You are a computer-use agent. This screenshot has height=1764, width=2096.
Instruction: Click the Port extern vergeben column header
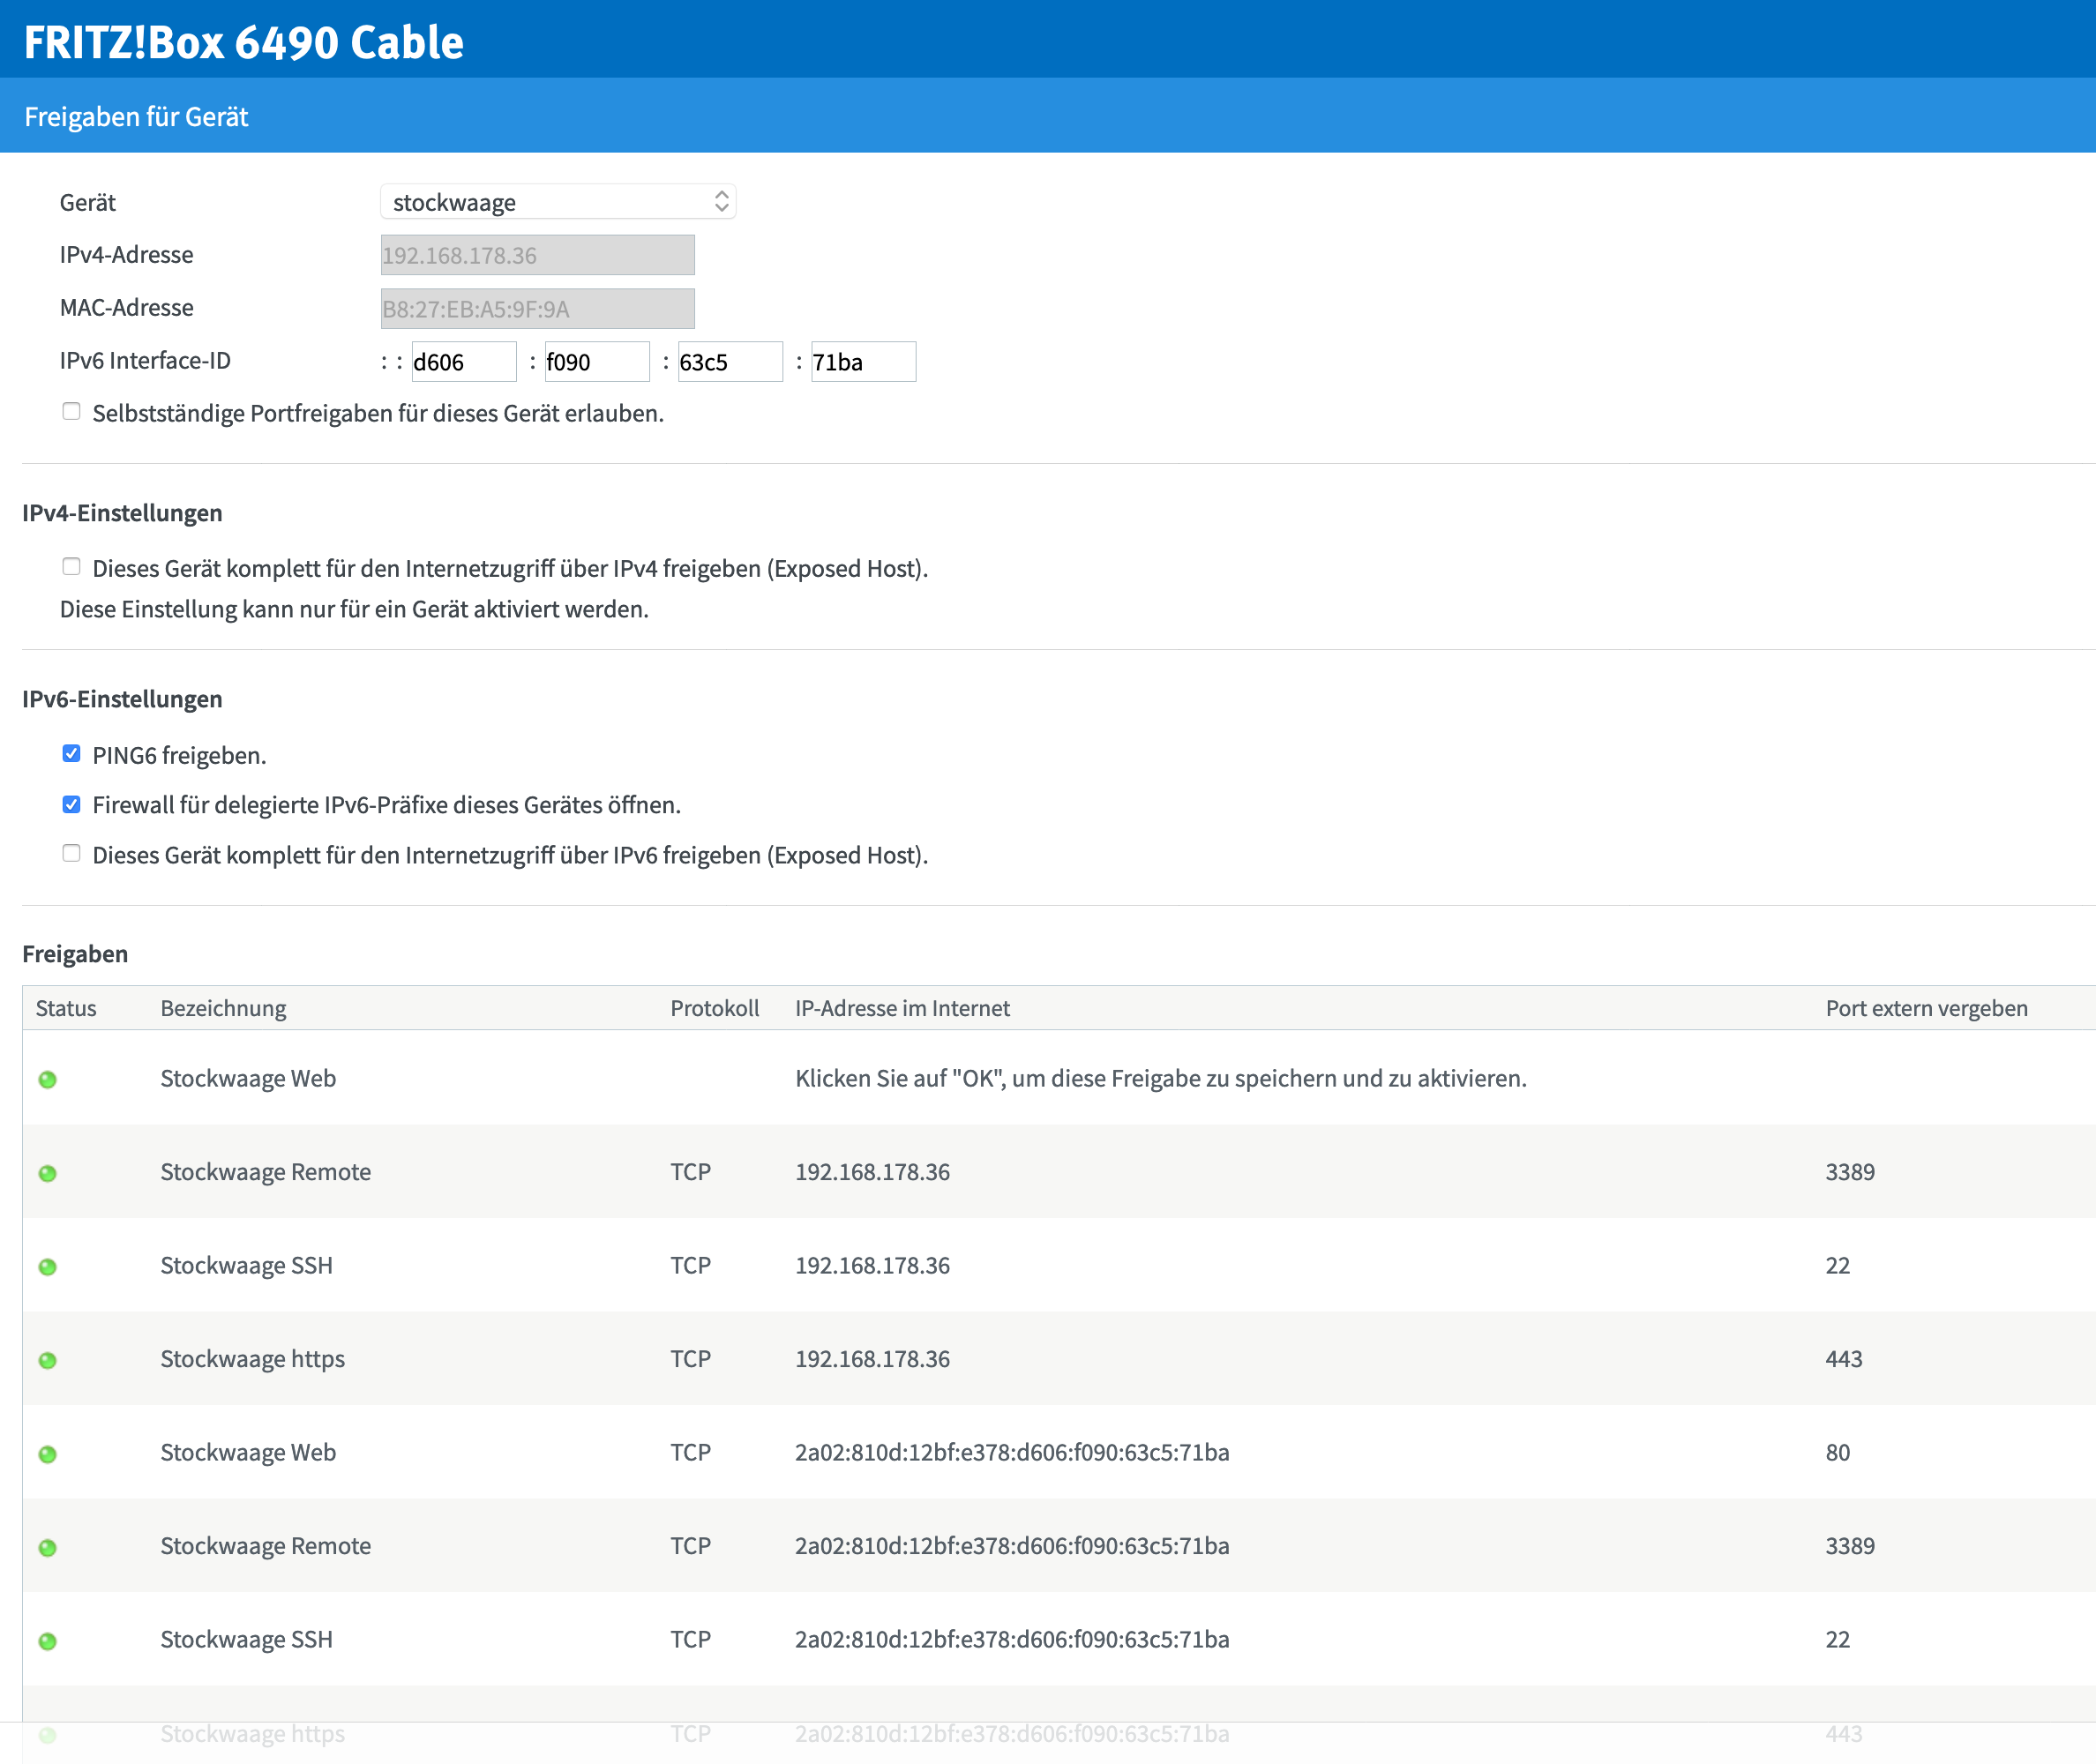point(1926,1008)
